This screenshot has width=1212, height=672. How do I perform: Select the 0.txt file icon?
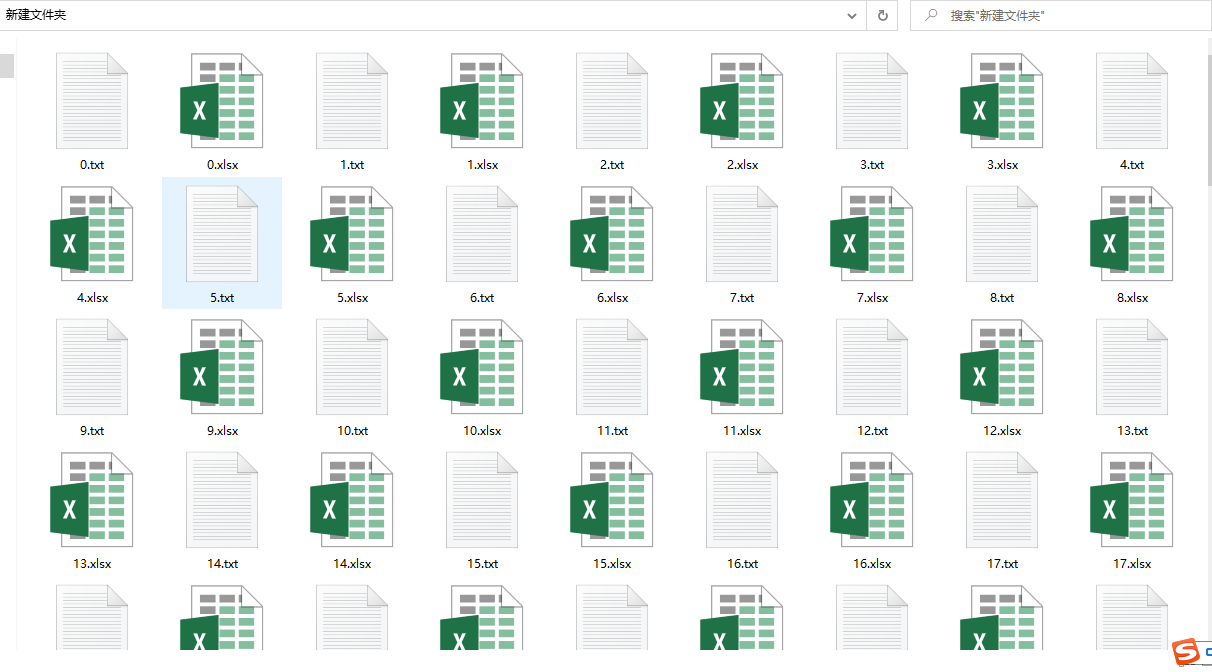[x=92, y=99]
